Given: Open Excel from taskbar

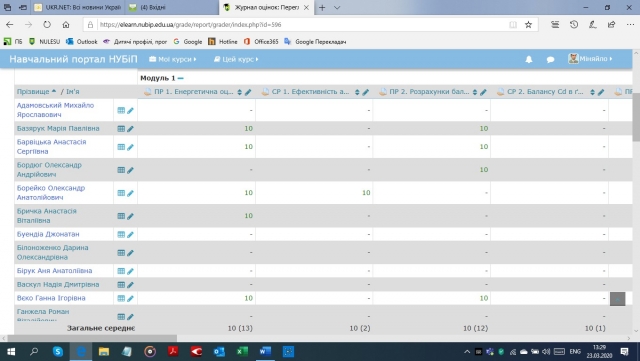Looking at the screenshot, I should pyautogui.click(x=242, y=351).
